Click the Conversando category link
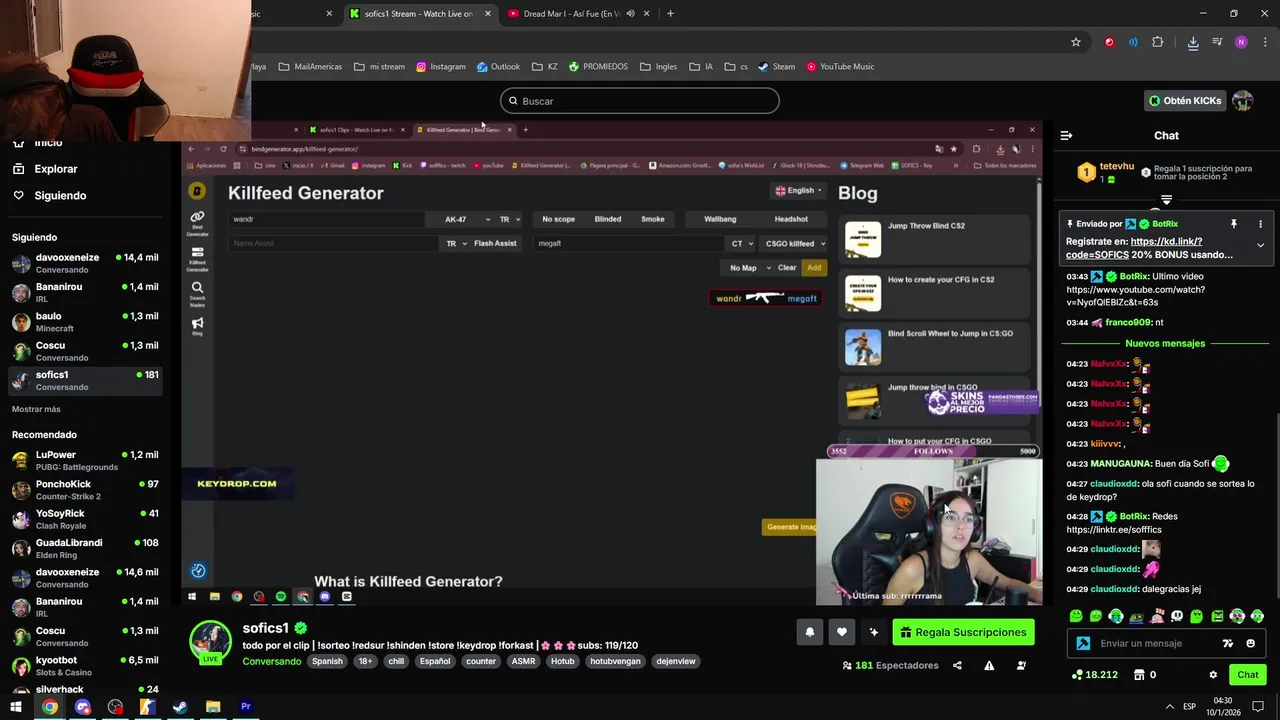1280x720 pixels. 272,661
